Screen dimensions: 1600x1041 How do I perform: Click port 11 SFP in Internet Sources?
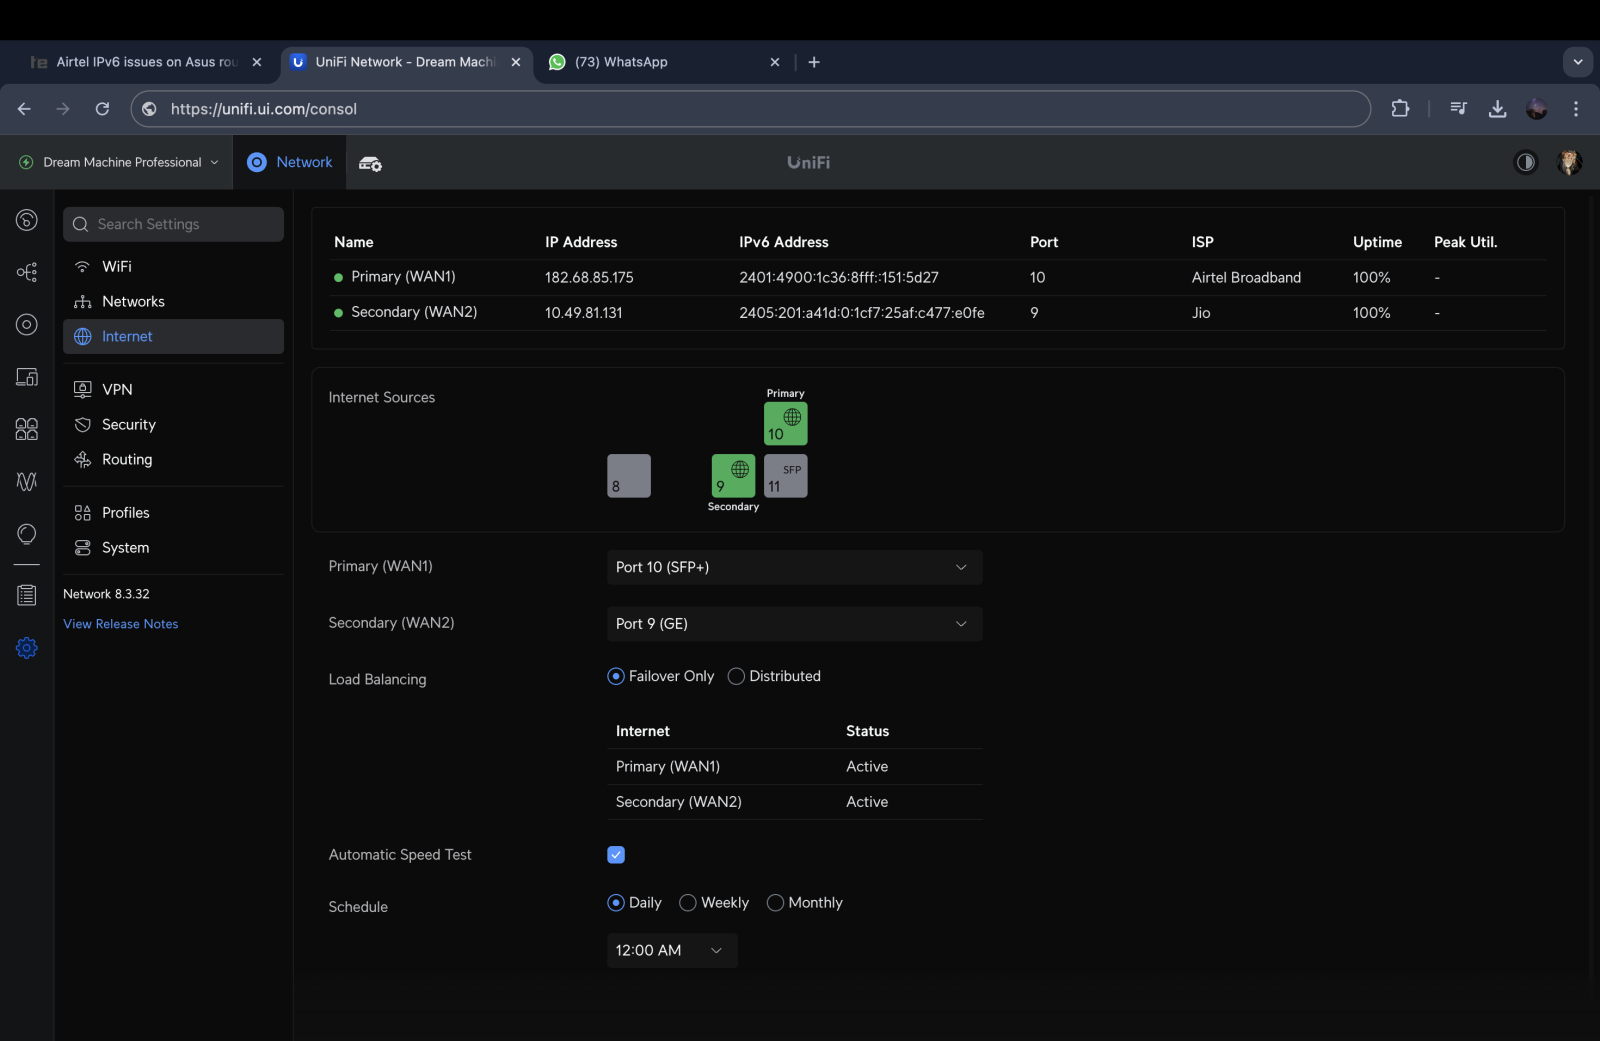click(786, 476)
